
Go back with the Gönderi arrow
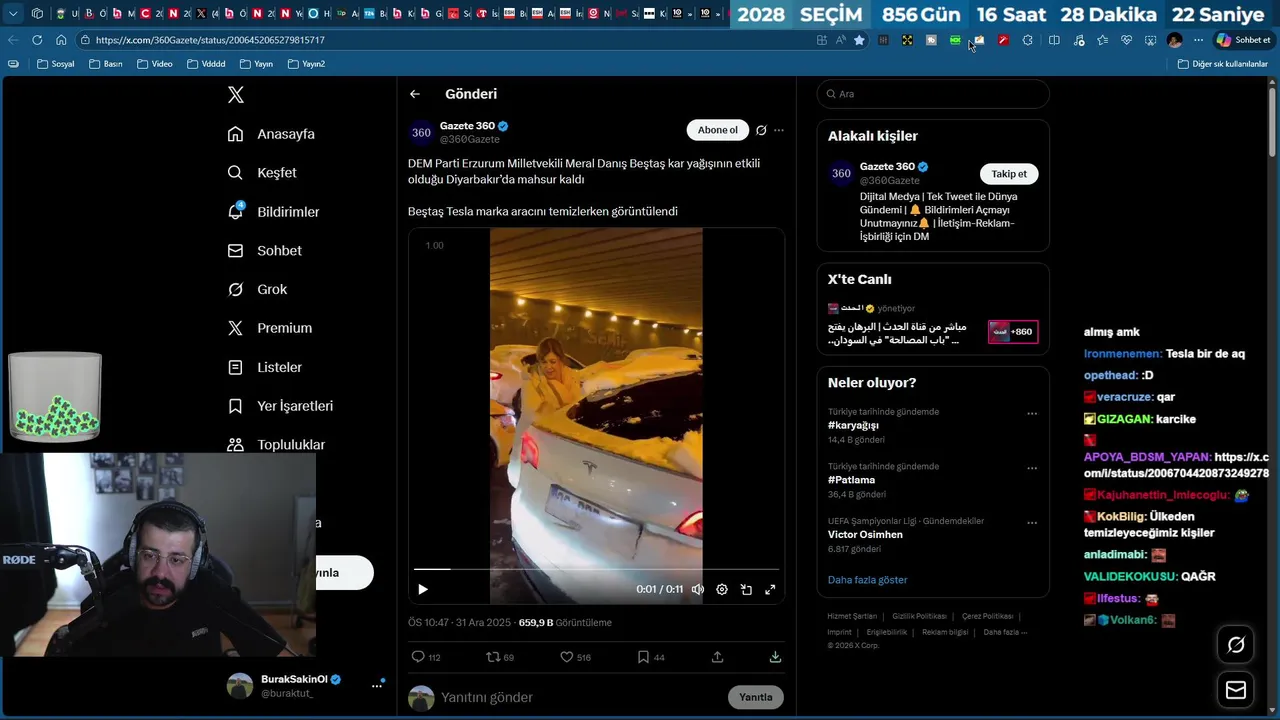(415, 94)
